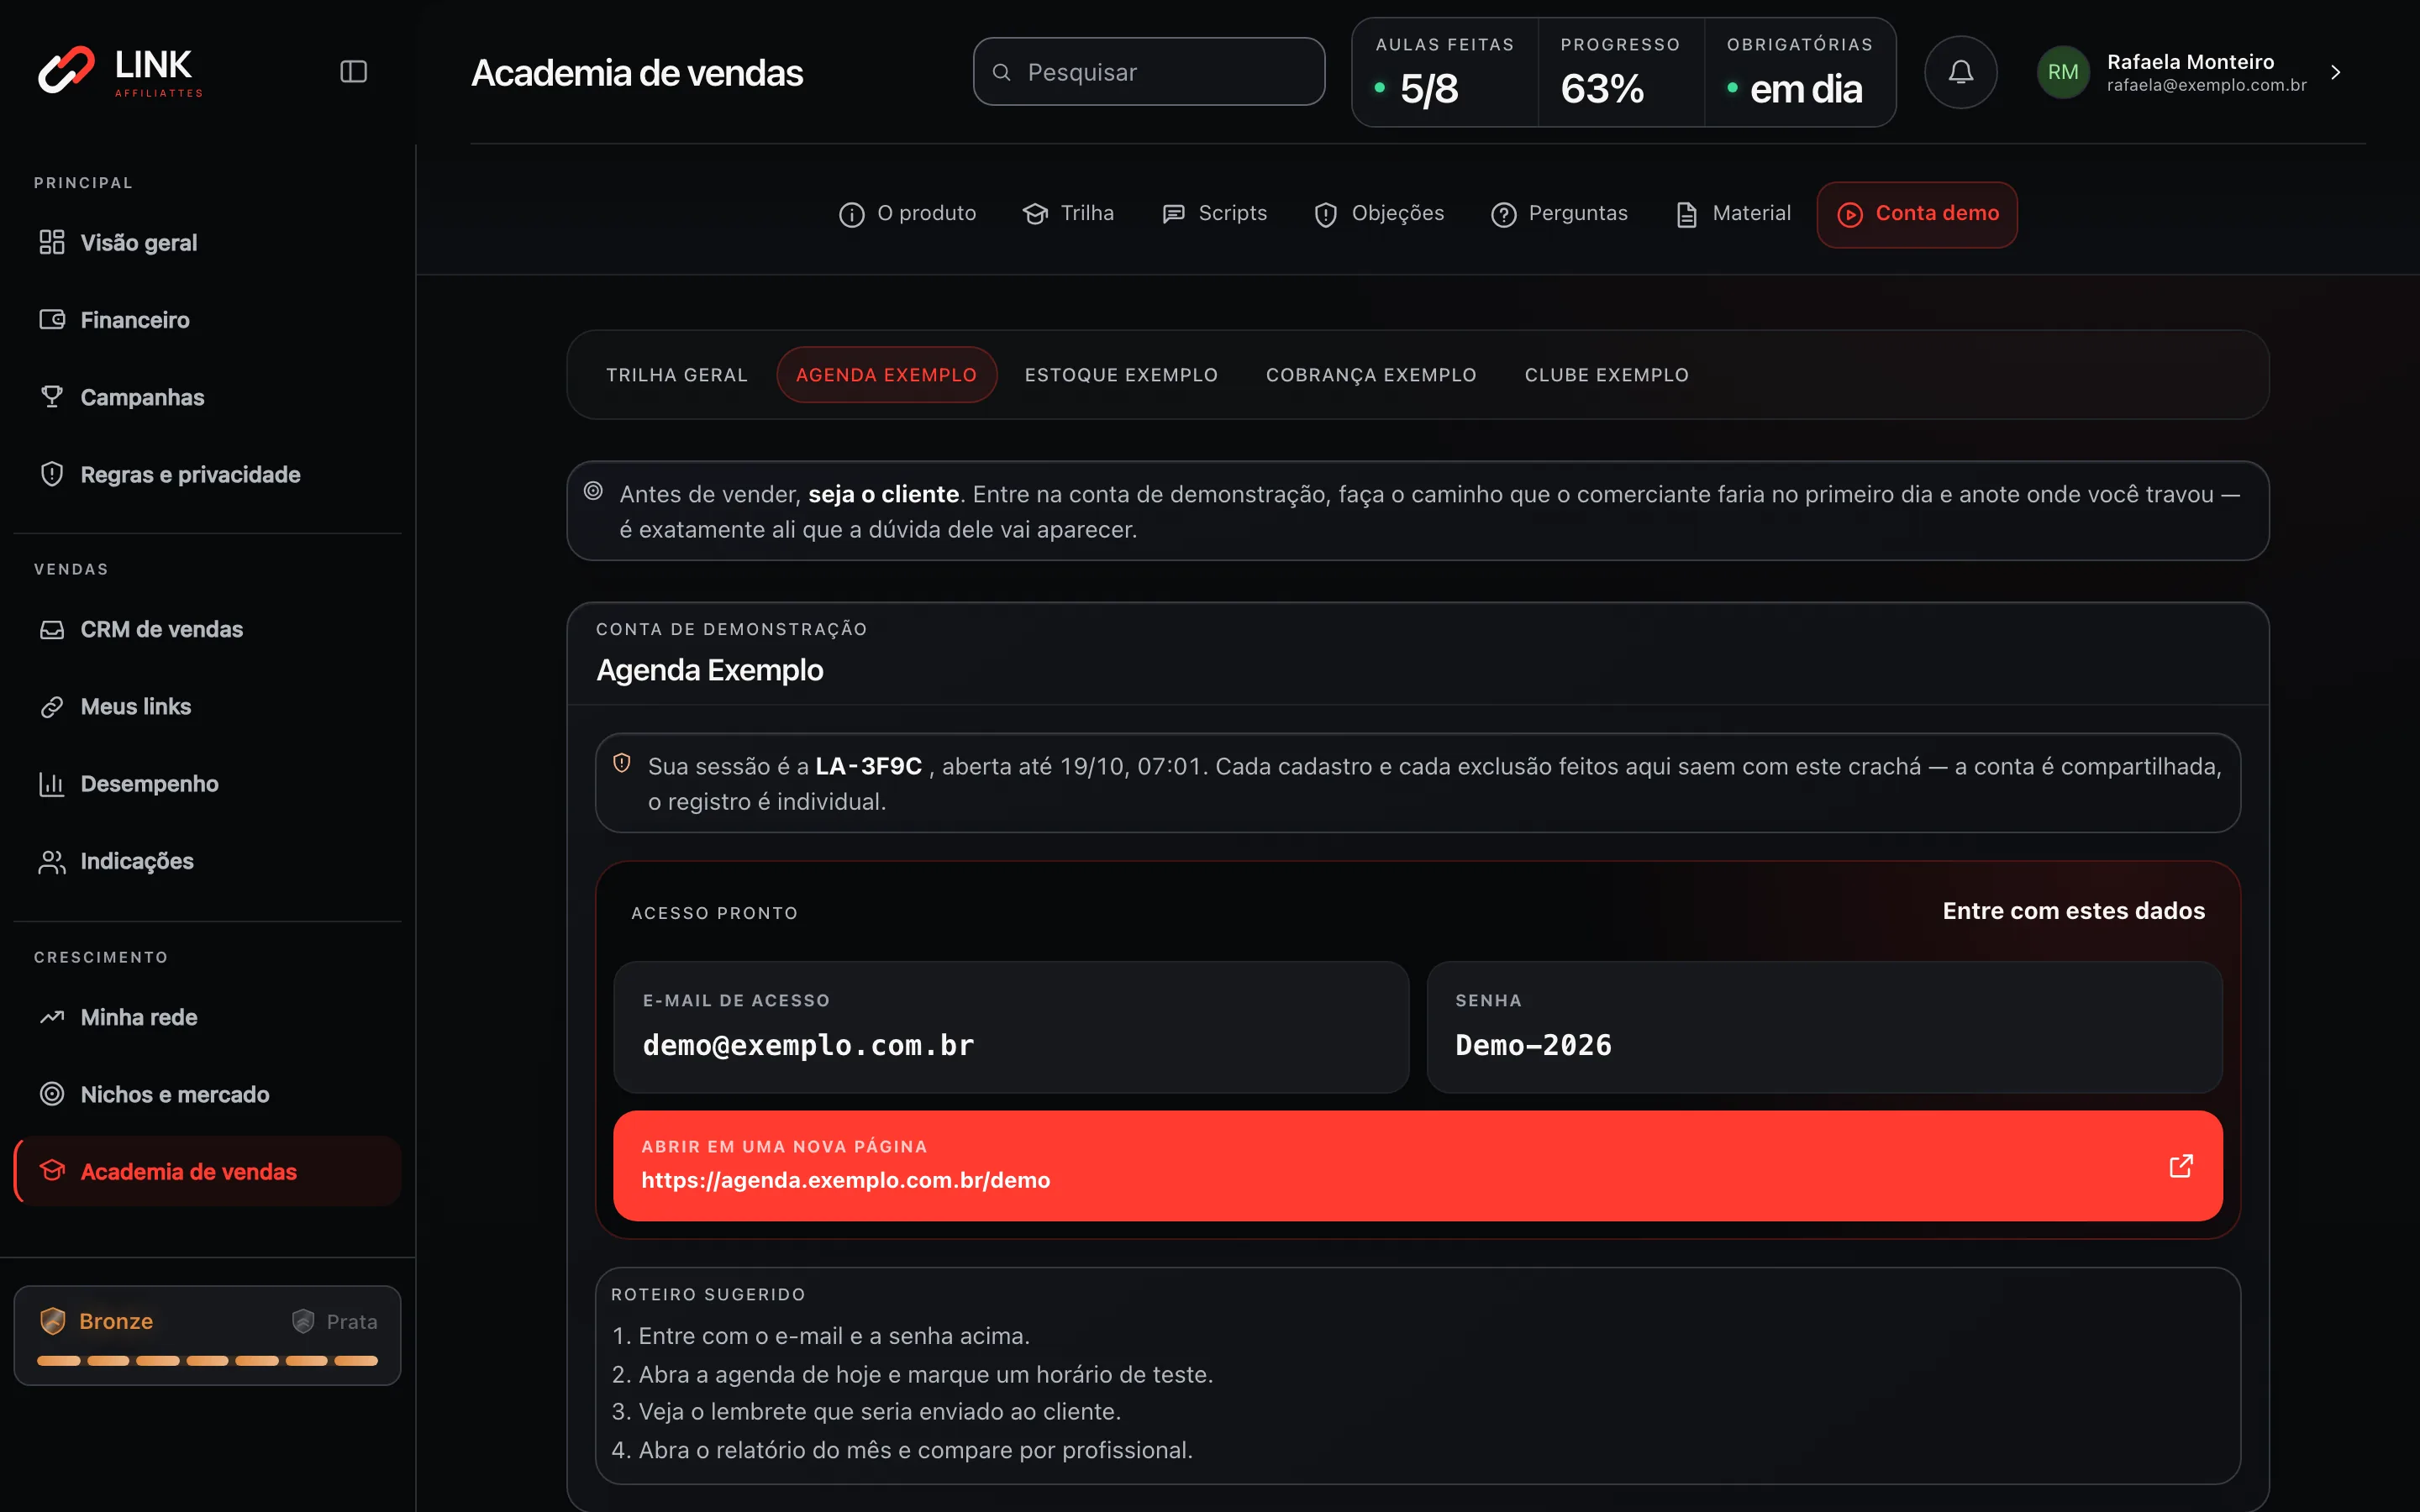
Task: Open the agenda demo link in new page
Action: point(1417,1165)
